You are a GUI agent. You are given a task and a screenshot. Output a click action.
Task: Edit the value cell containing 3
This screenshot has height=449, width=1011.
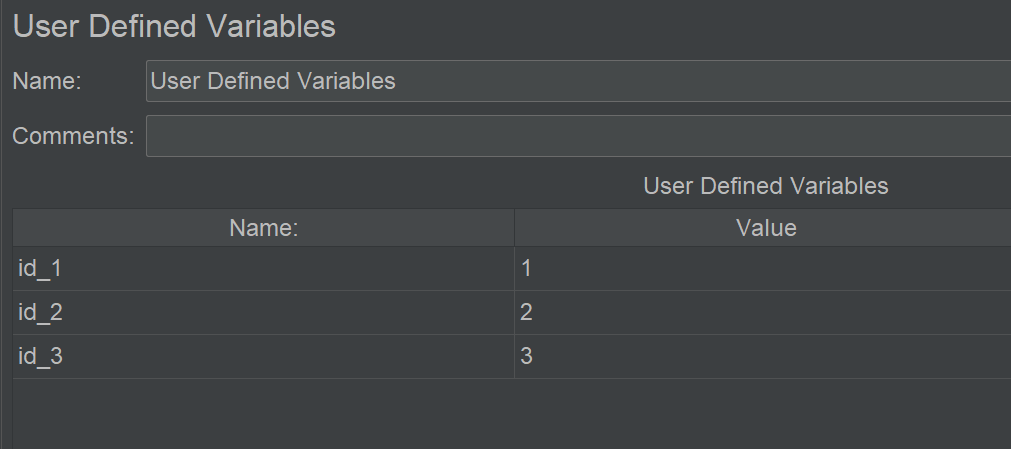[x=763, y=356]
